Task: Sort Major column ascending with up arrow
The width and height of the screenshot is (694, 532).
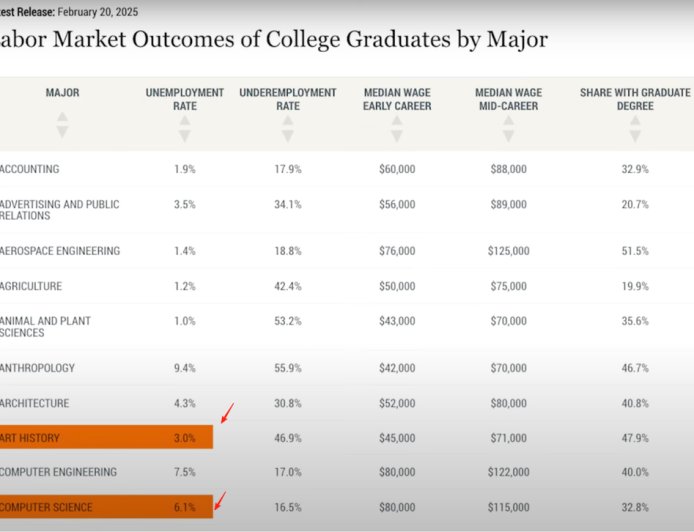Action: click(x=63, y=118)
